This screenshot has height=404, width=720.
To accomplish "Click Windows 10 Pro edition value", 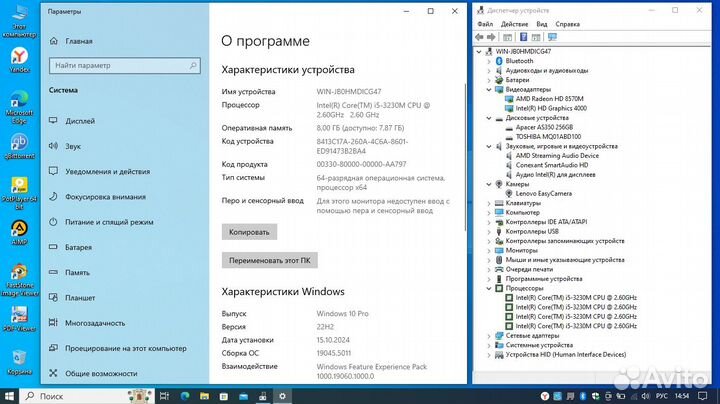I will click(x=342, y=314).
